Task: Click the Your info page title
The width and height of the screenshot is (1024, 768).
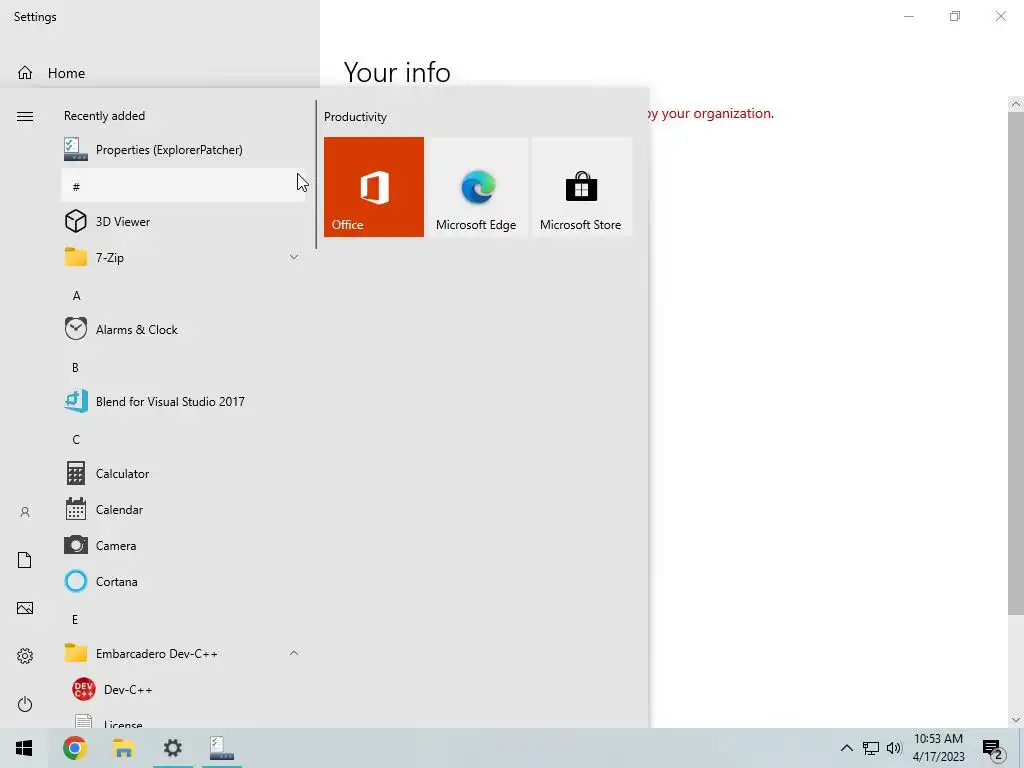Action: tap(397, 72)
